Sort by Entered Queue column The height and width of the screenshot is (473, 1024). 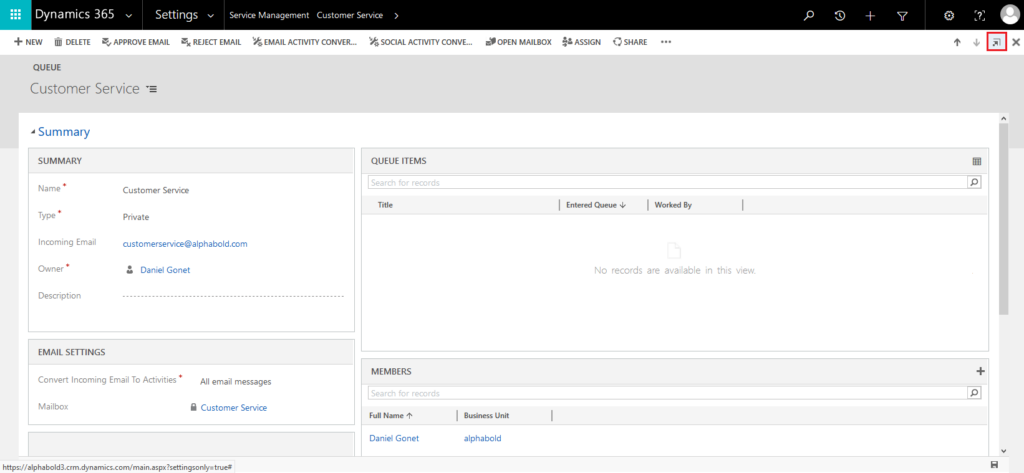(x=596, y=205)
